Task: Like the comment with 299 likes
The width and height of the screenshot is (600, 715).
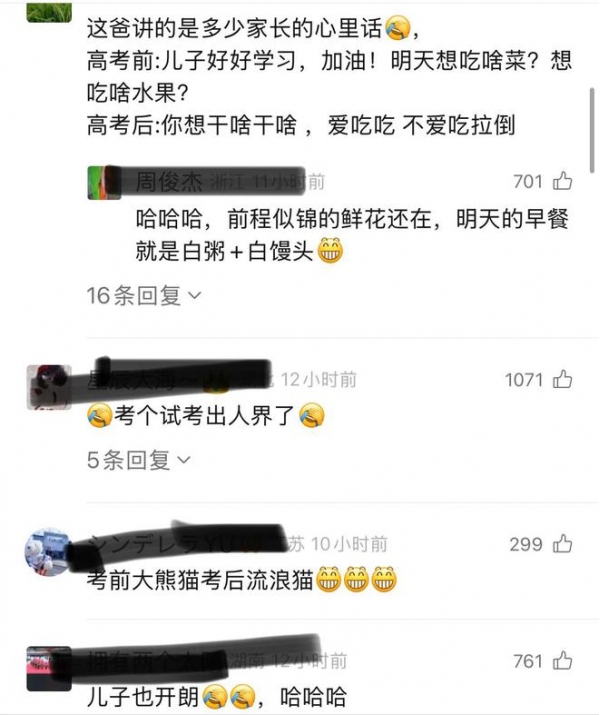Action: pyautogui.click(x=563, y=544)
